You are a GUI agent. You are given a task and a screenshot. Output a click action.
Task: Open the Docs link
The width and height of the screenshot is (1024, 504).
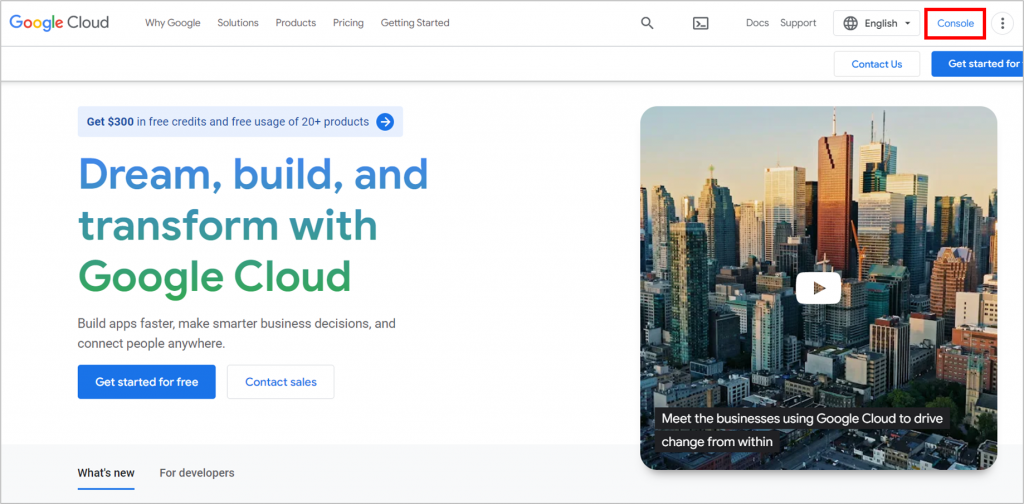758,23
